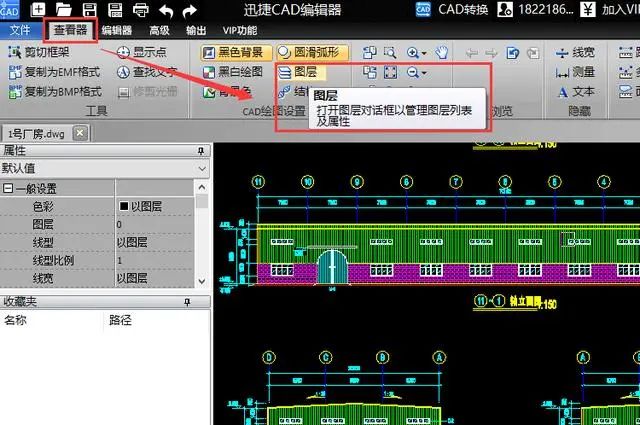Switch to the VIP功能 tab
640x425 pixels.
[x=240, y=30]
